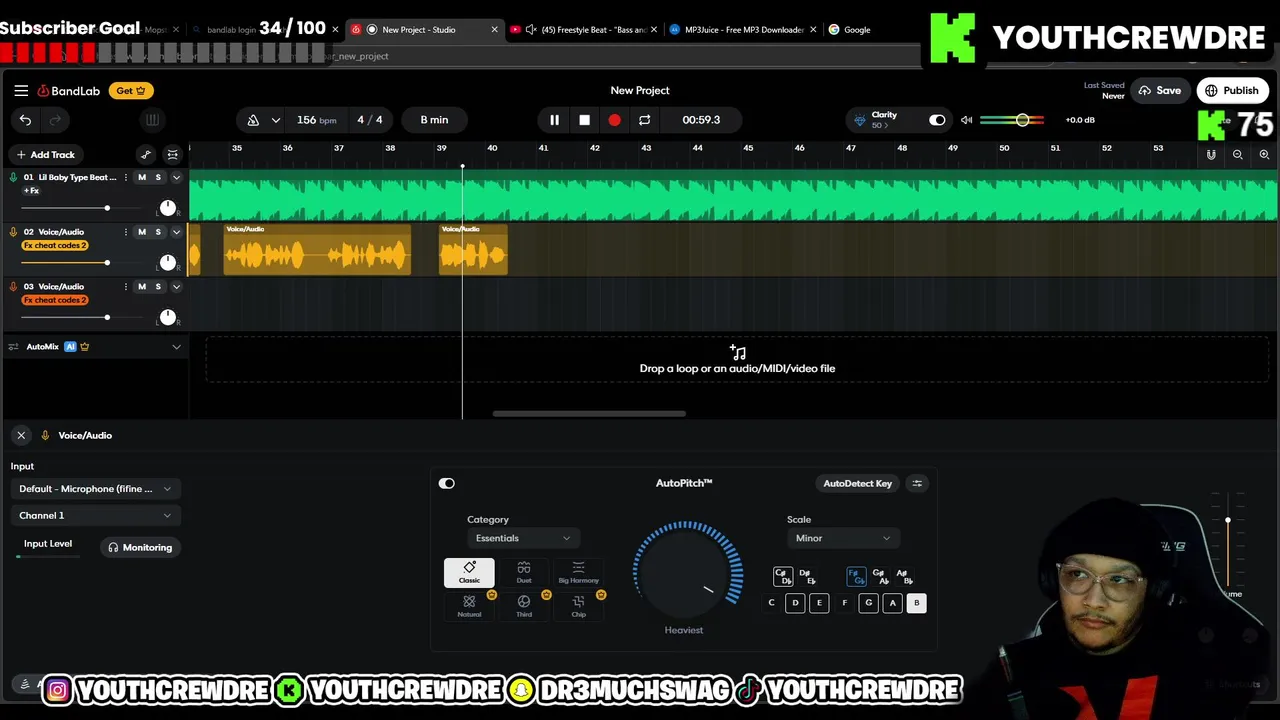Solo track 03 Voice/Audio
Viewport: 1280px width, 720px height.
pos(157,287)
